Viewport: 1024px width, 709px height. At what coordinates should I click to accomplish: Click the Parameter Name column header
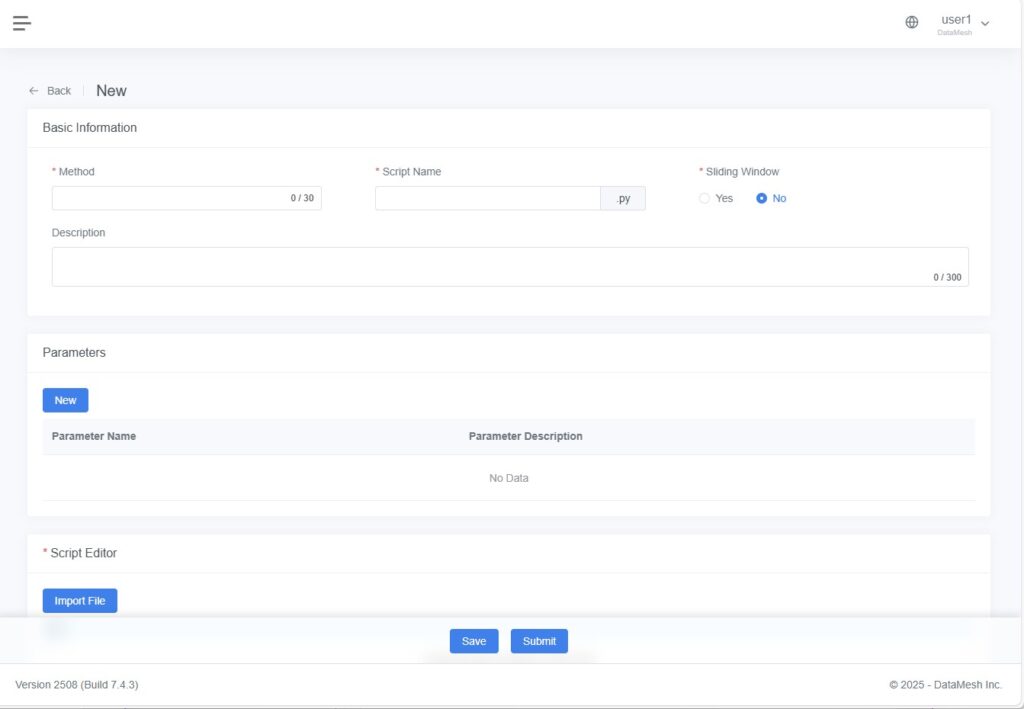tap(94, 436)
